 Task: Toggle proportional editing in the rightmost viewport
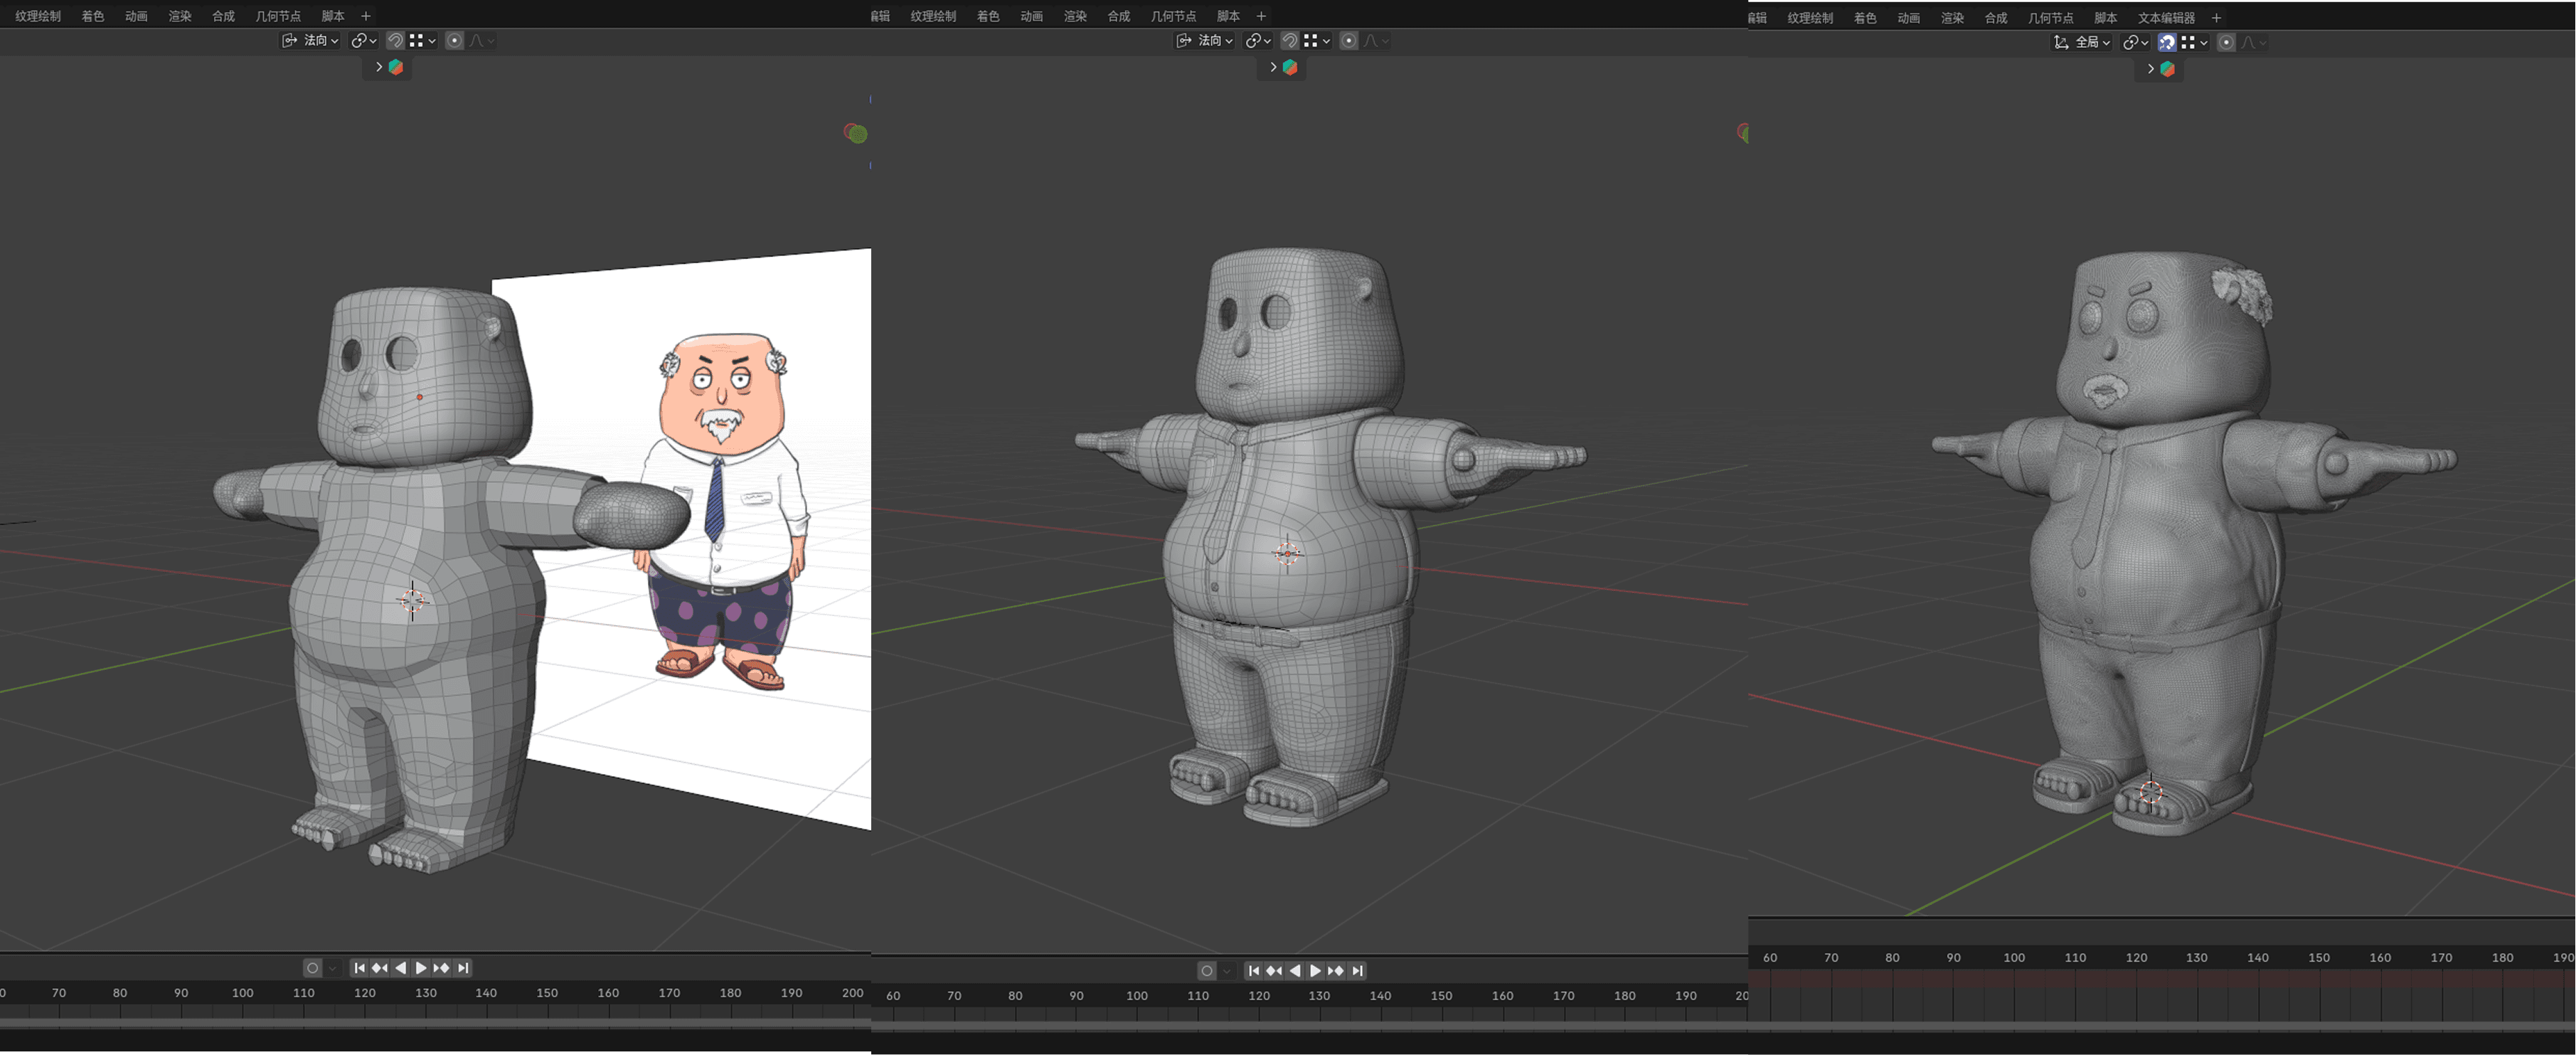click(2226, 42)
